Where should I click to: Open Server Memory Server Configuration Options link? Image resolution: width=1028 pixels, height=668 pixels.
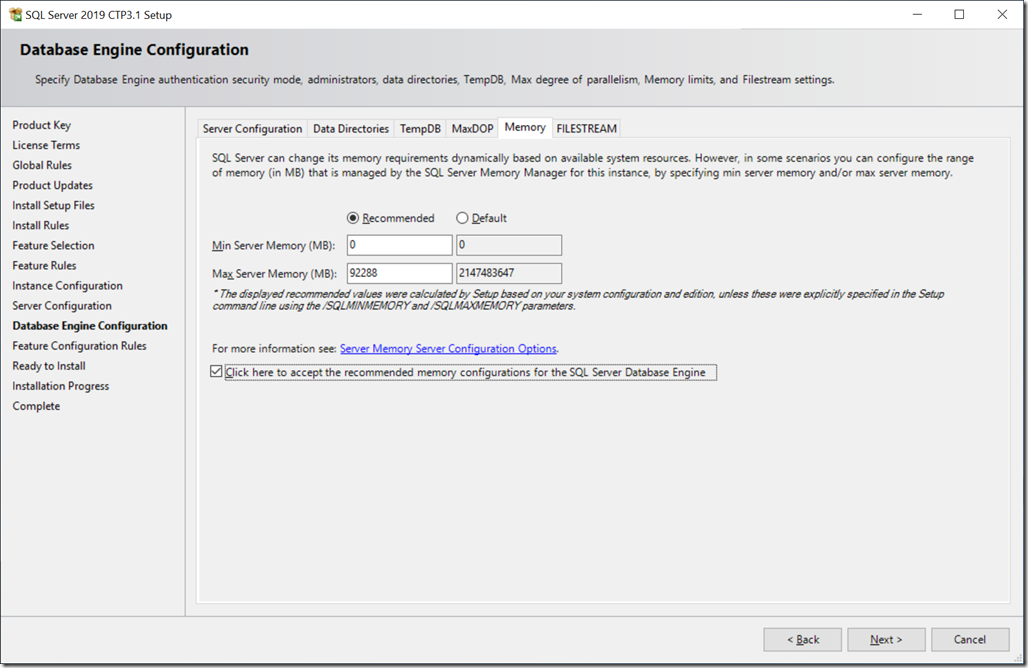pos(448,349)
